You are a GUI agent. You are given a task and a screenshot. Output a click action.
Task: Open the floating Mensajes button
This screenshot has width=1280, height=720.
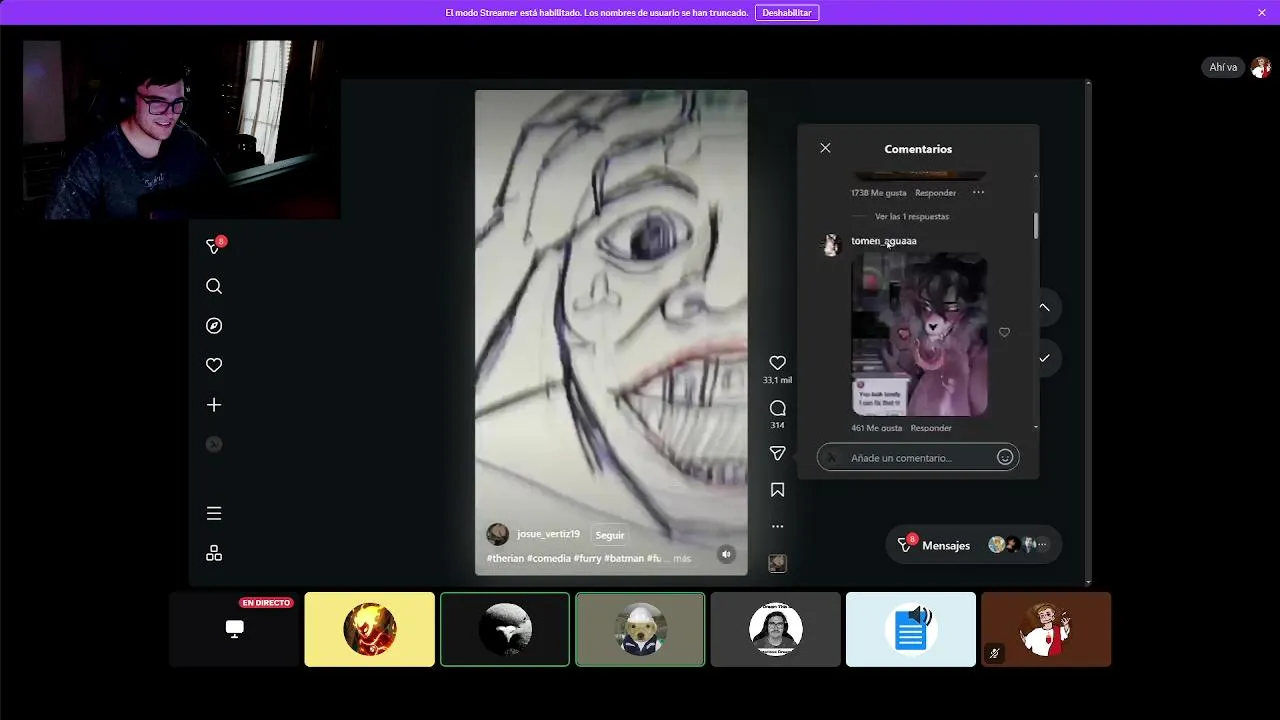(x=974, y=545)
